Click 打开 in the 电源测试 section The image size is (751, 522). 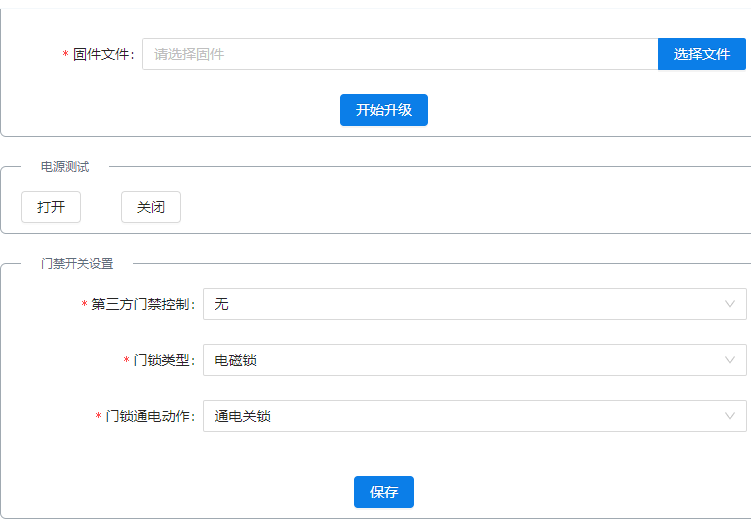point(51,207)
